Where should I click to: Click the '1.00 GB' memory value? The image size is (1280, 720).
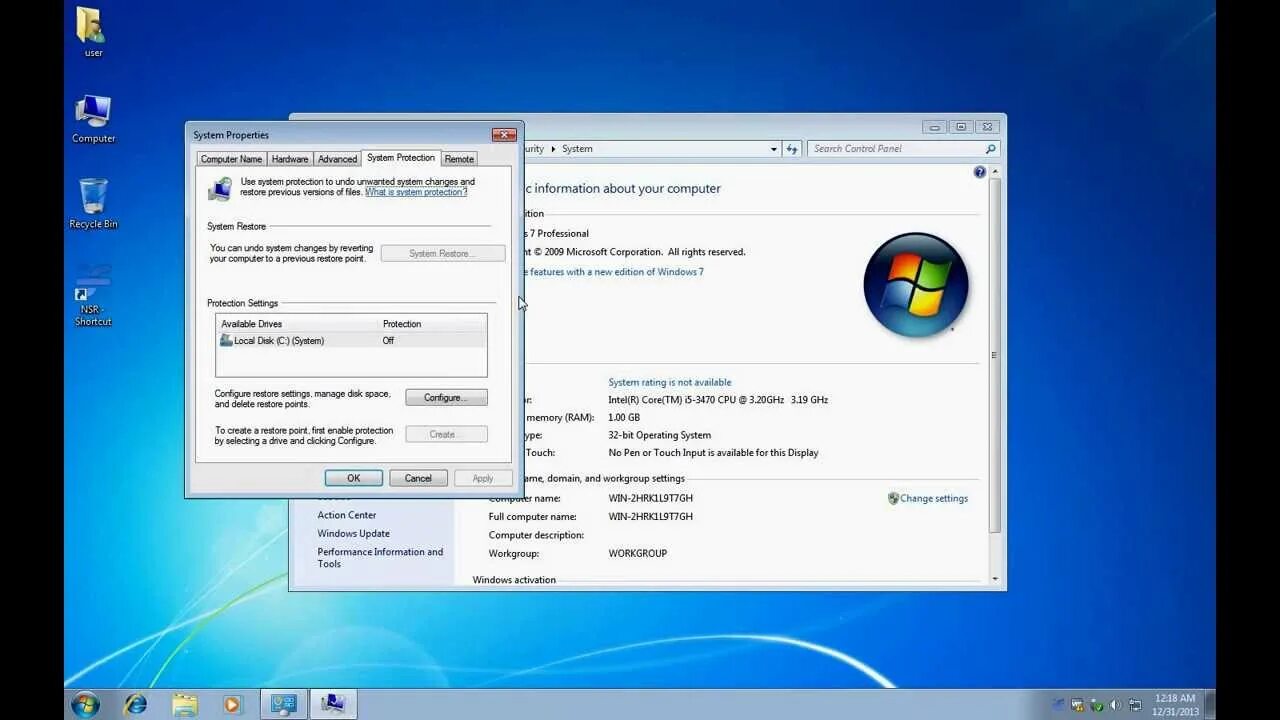click(x=624, y=417)
